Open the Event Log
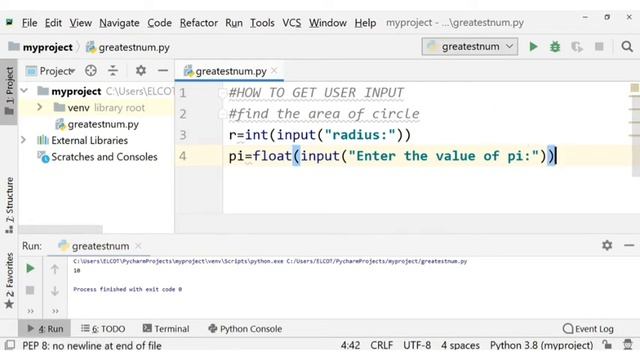This screenshot has height=360, width=640. [588, 329]
